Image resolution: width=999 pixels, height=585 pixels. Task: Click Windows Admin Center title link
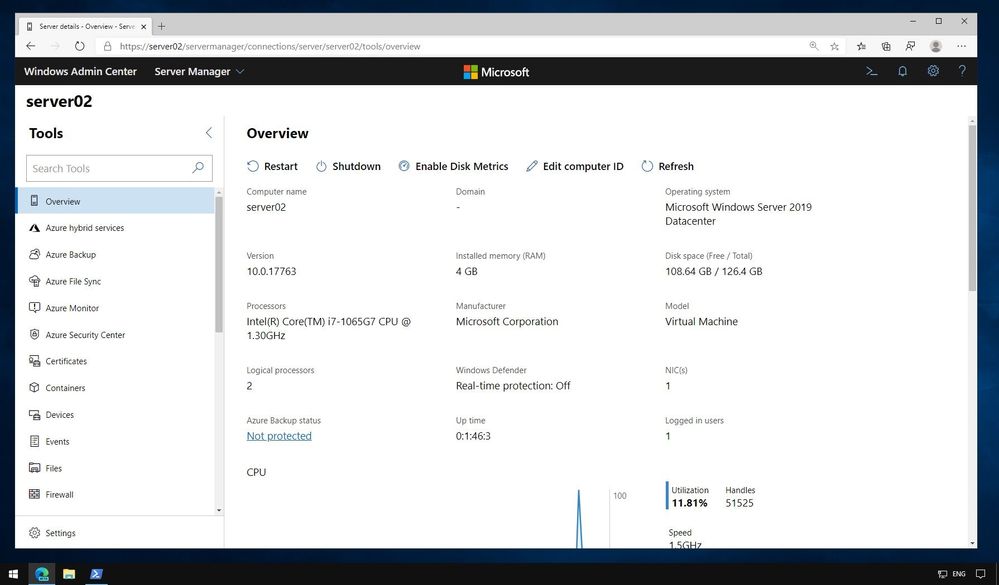pos(80,71)
